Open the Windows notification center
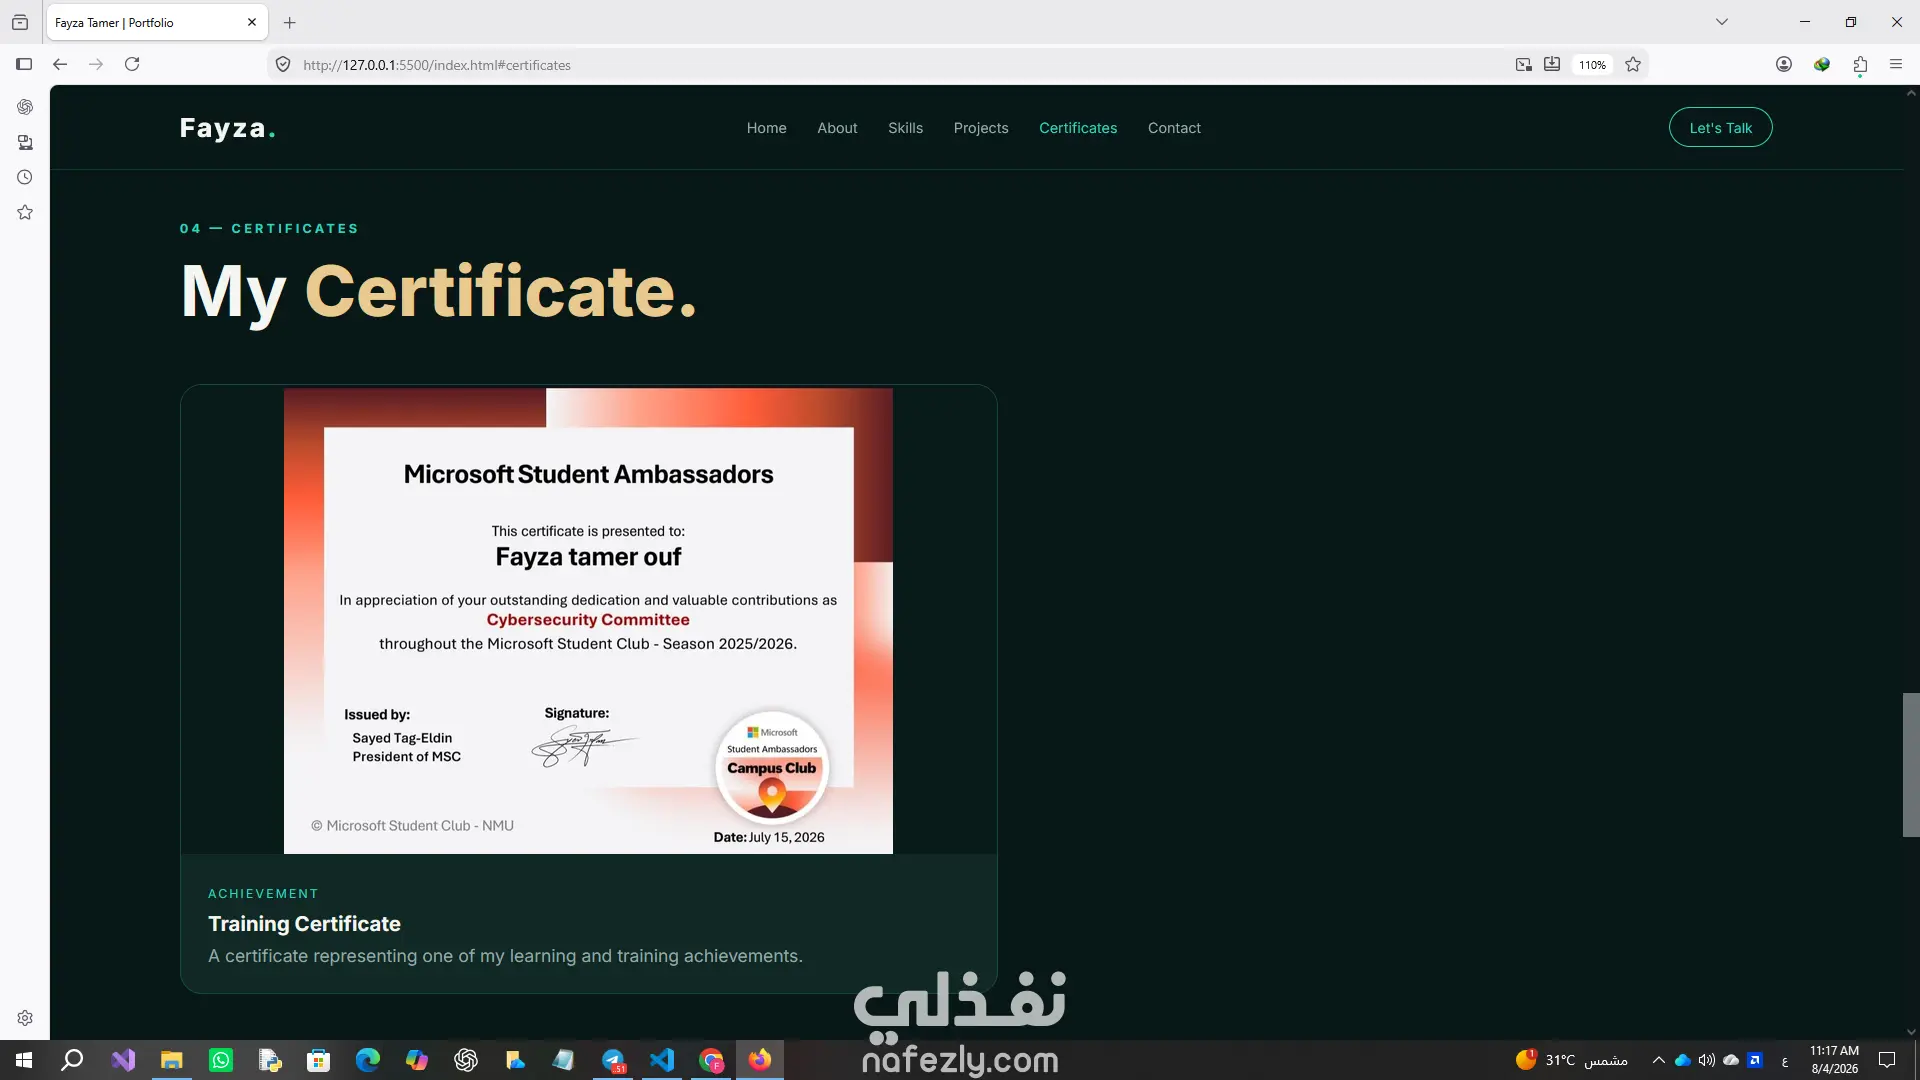Image resolution: width=1920 pixels, height=1080 pixels. [1887, 1060]
